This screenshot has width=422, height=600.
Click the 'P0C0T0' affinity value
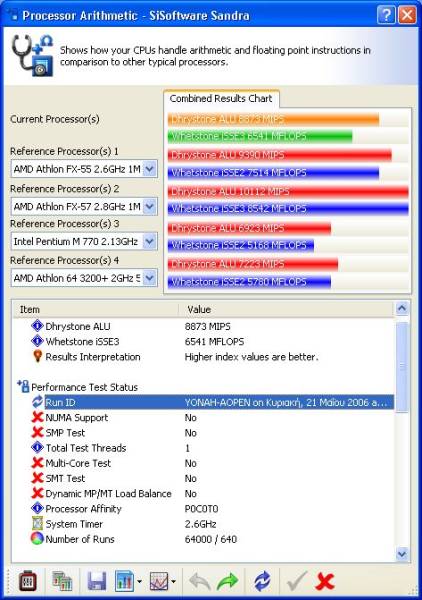pos(202,509)
